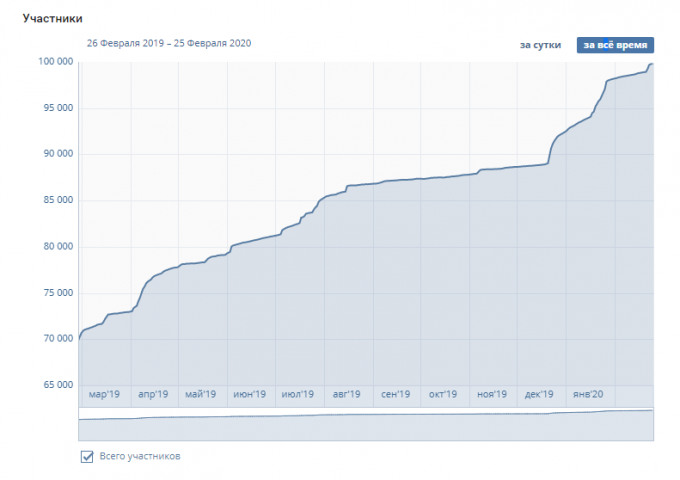Viewport: 680px width, 480px height.
Task: Click the 65 000 y-axis value
Action: point(58,385)
